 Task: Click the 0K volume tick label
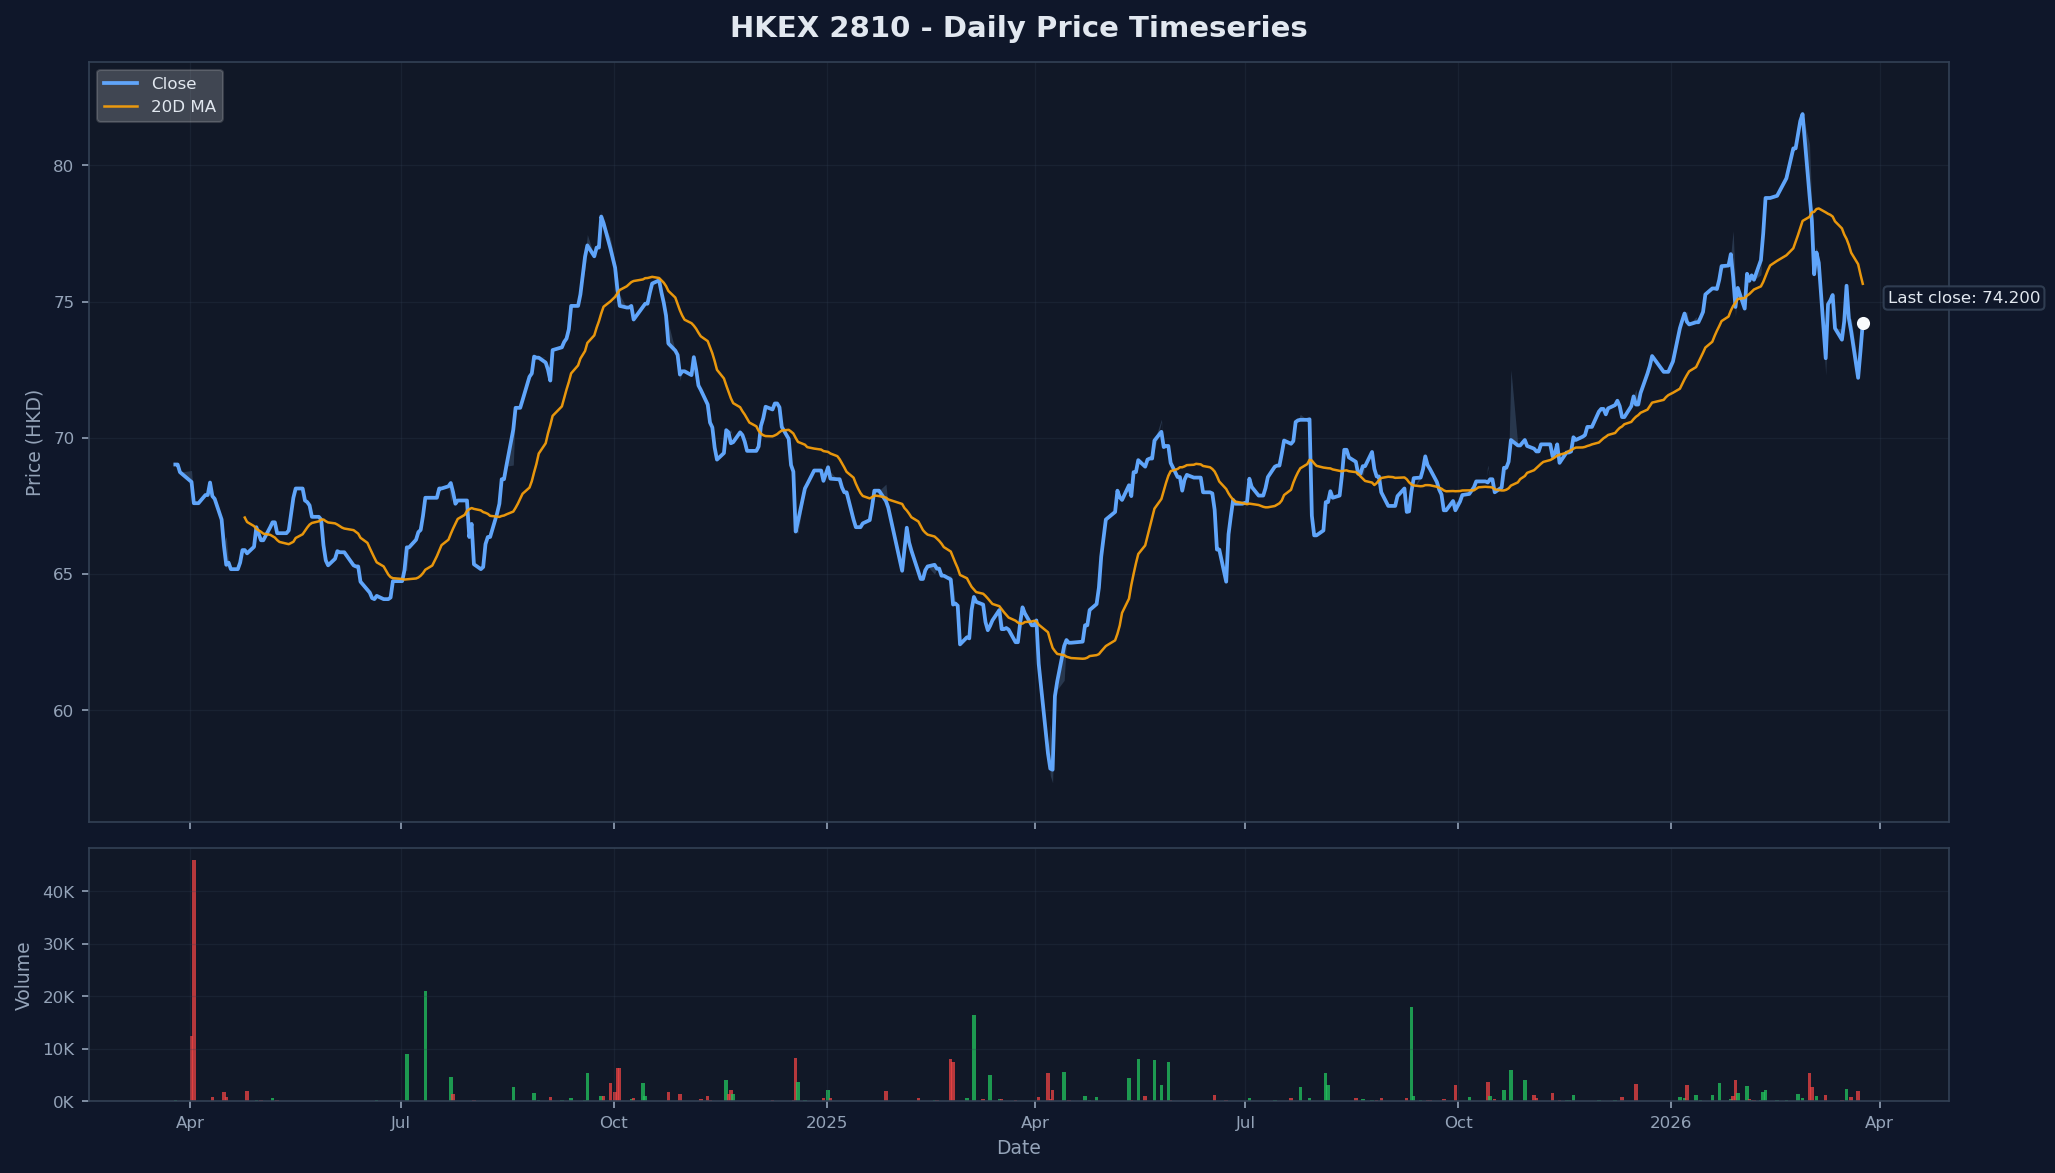[64, 1102]
